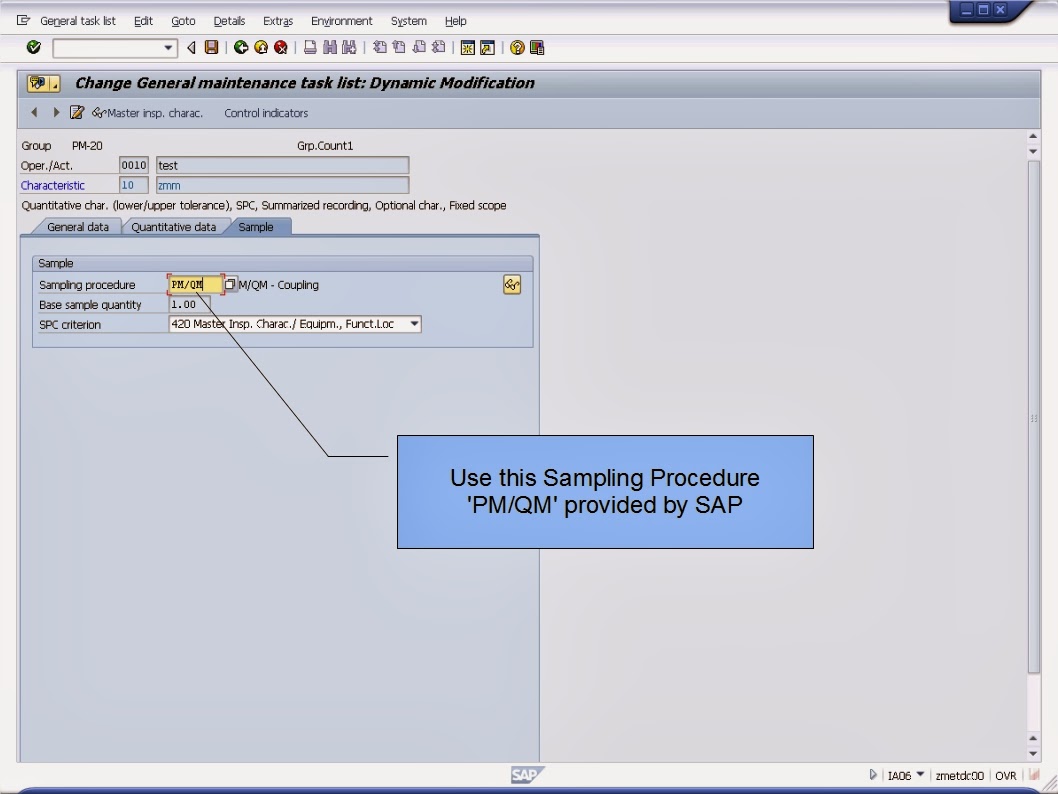Expand the command field history dropdown
The image size is (1058, 794).
(x=170, y=47)
